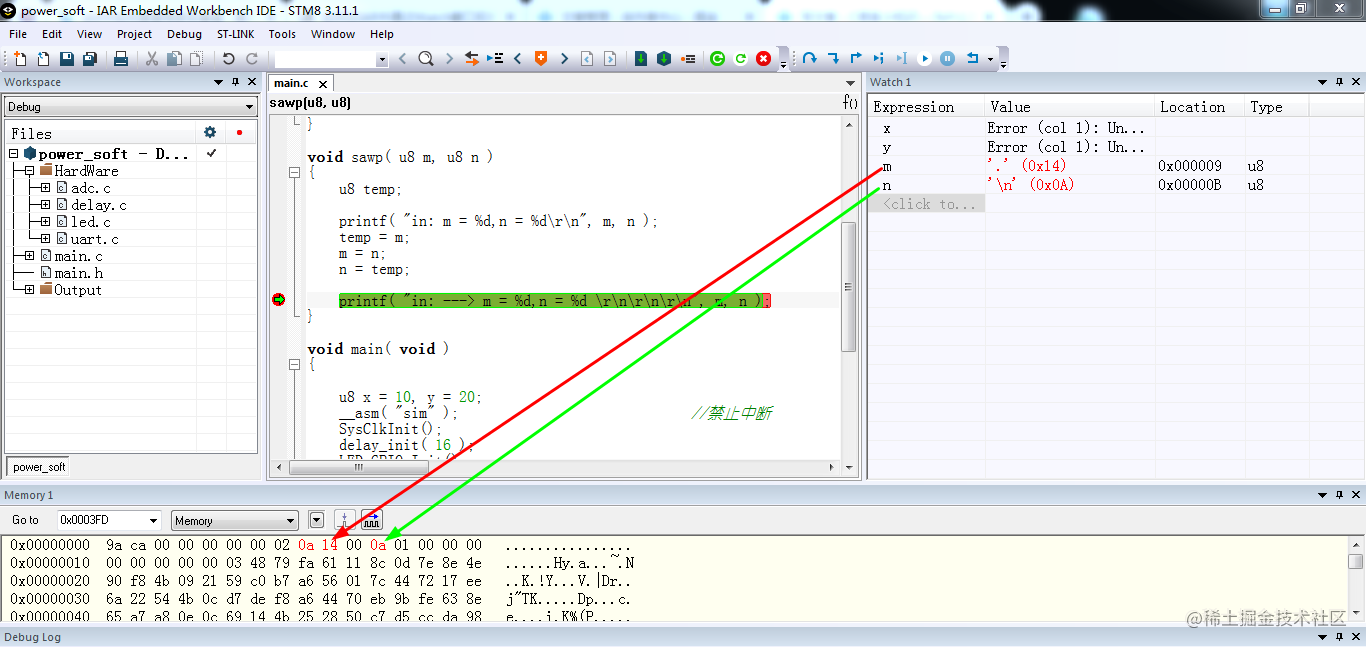Click Debug without Downloading icon

coord(664,59)
